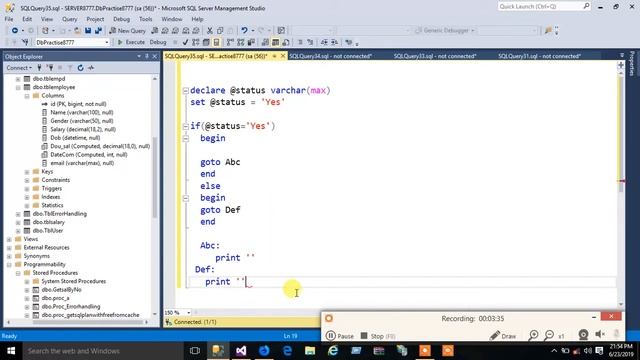Click the Database Engine Query icon
640x360 pixels.
tap(154, 31)
